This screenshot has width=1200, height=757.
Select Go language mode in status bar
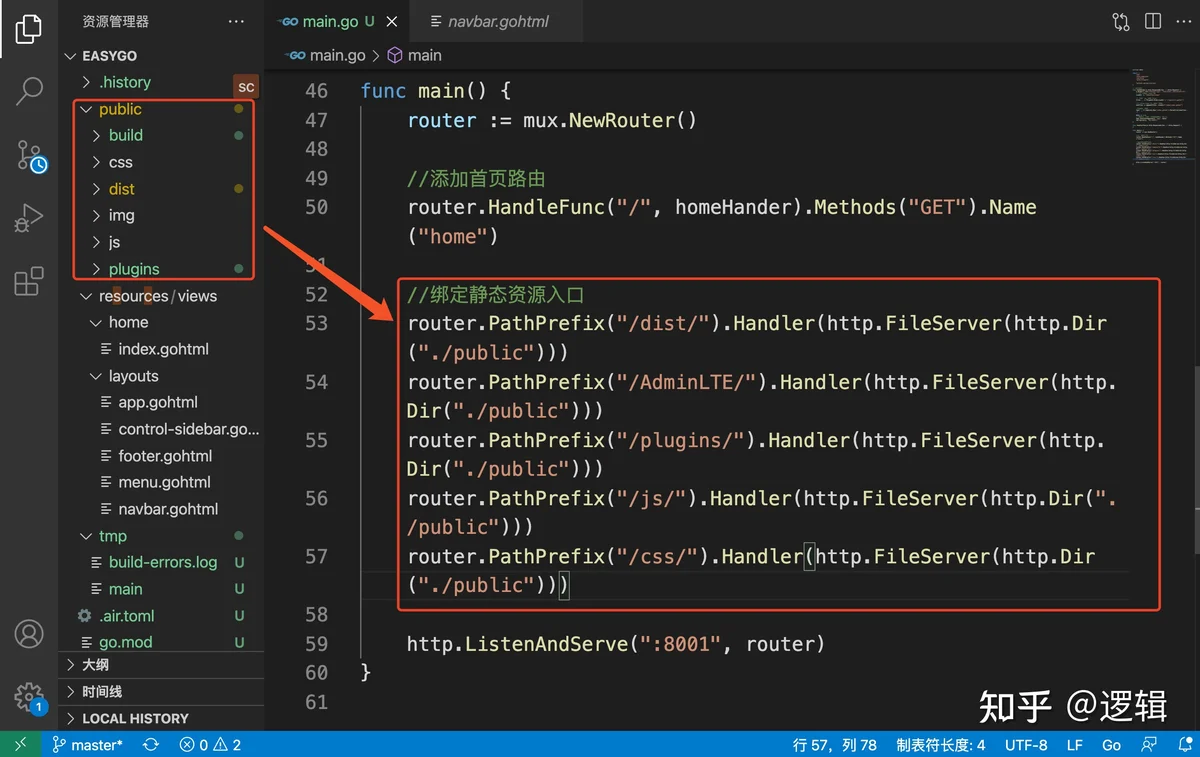pos(1111,744)
